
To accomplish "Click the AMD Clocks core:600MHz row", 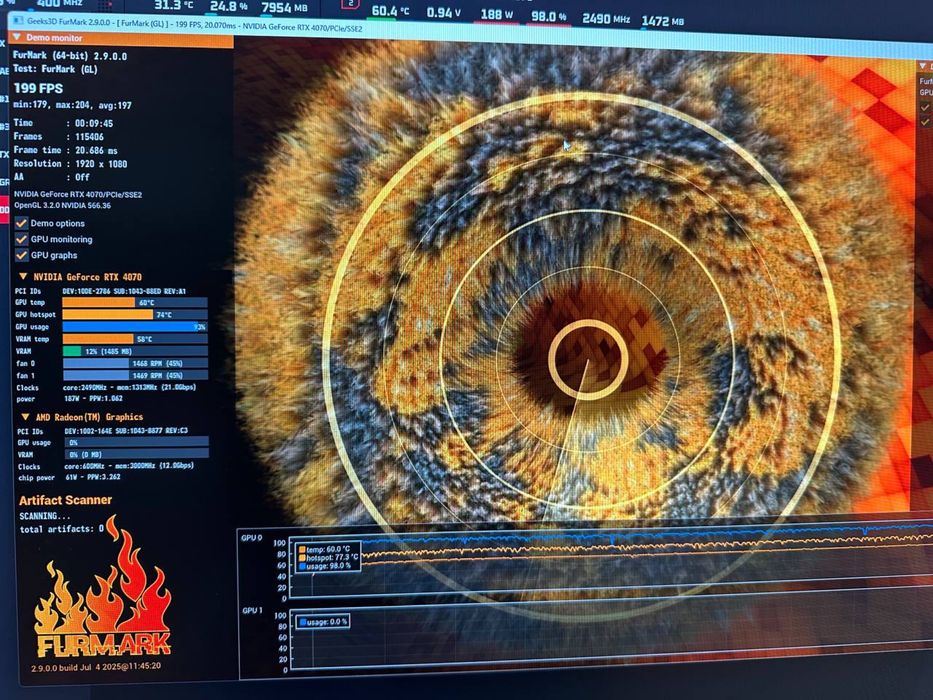I will coord(106,466).
